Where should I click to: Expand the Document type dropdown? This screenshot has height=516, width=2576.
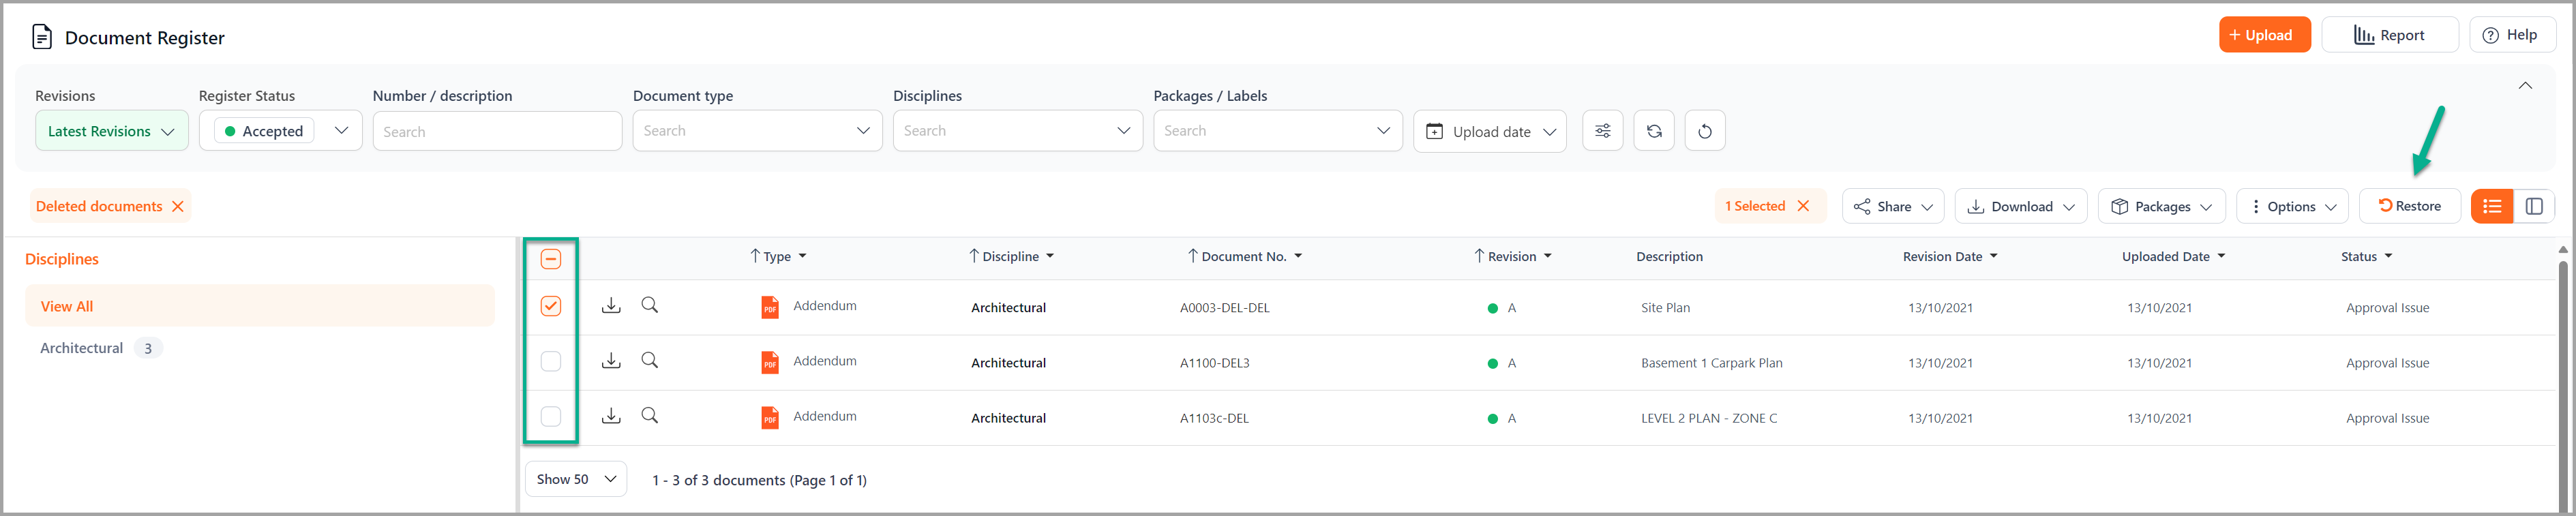(x=757, y=131)
